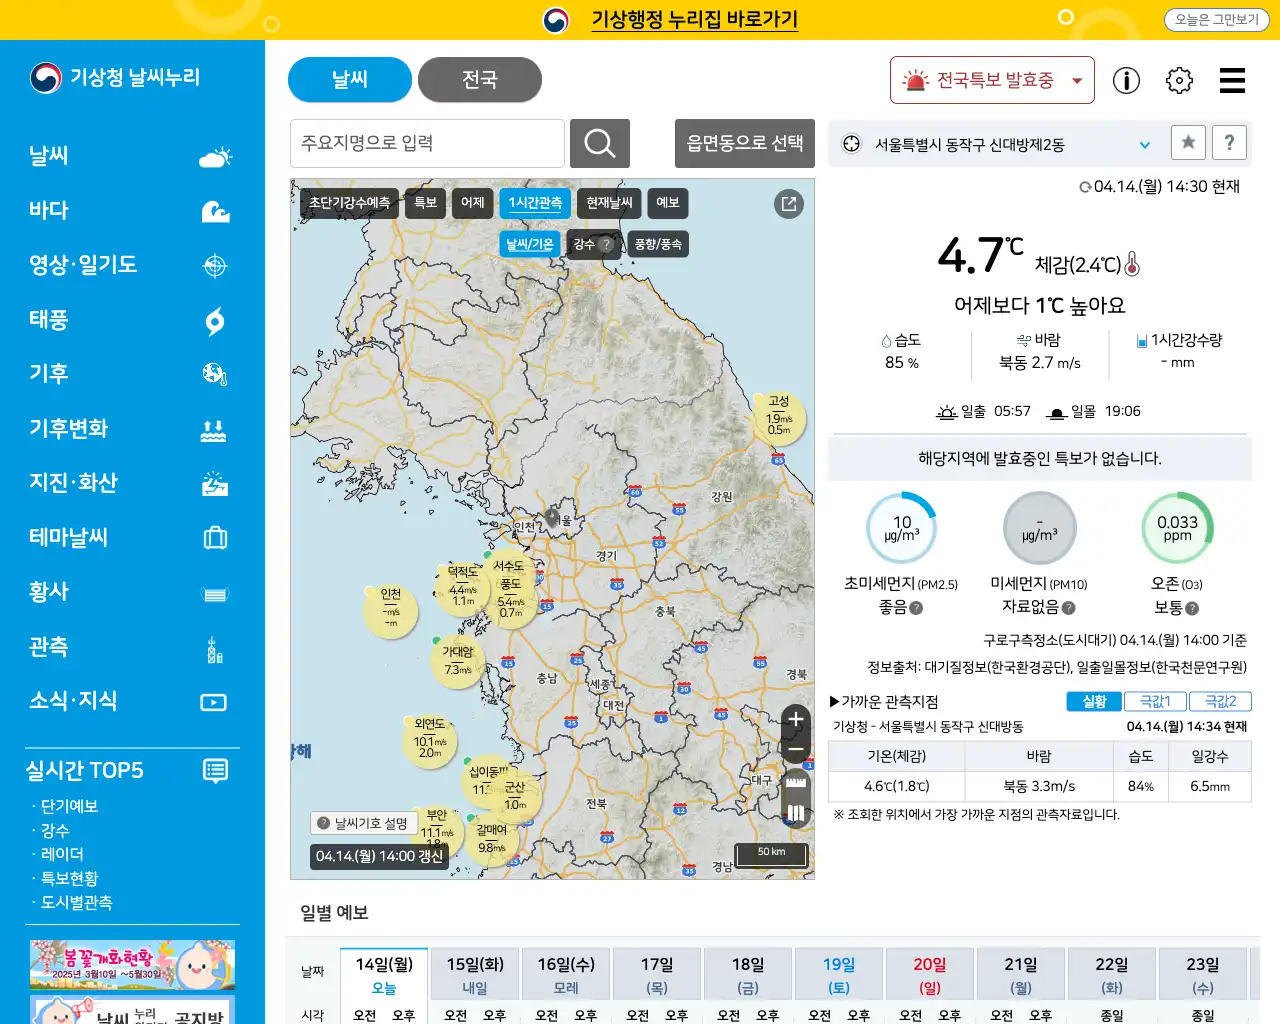Open 읍면동으로 선택 region selector
Image resolution: width=1280 pixels, height=1024 pixels.
[x=744, y=143]
